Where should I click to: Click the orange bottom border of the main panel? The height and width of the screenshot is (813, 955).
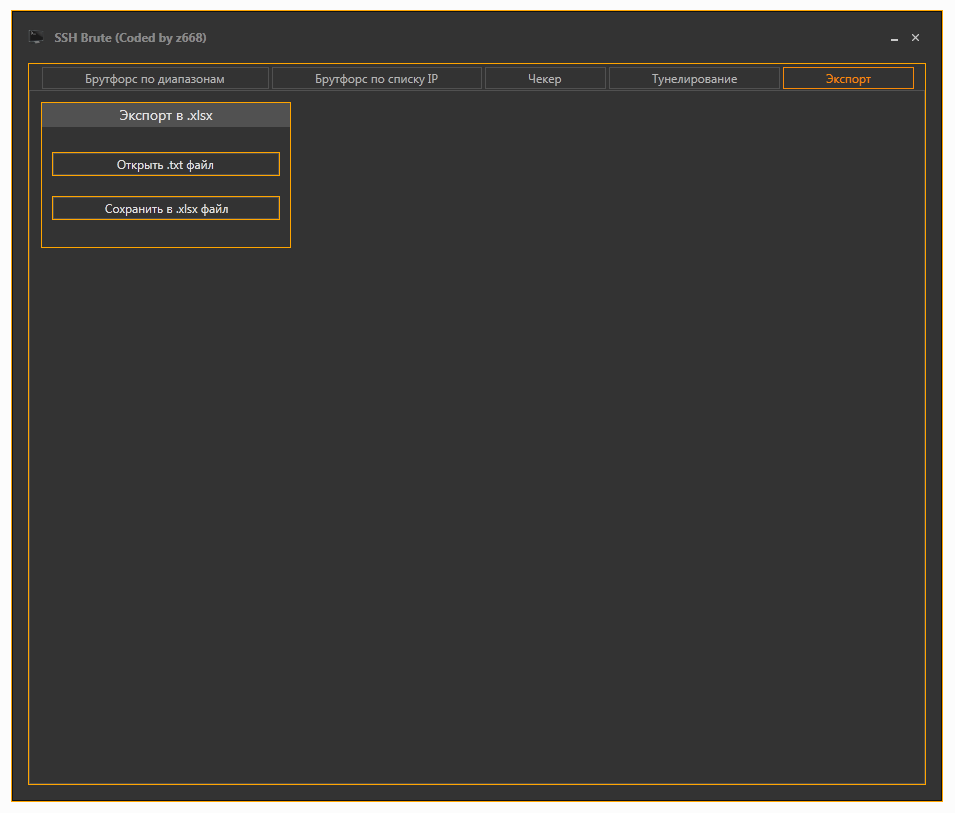pos(476,784)
